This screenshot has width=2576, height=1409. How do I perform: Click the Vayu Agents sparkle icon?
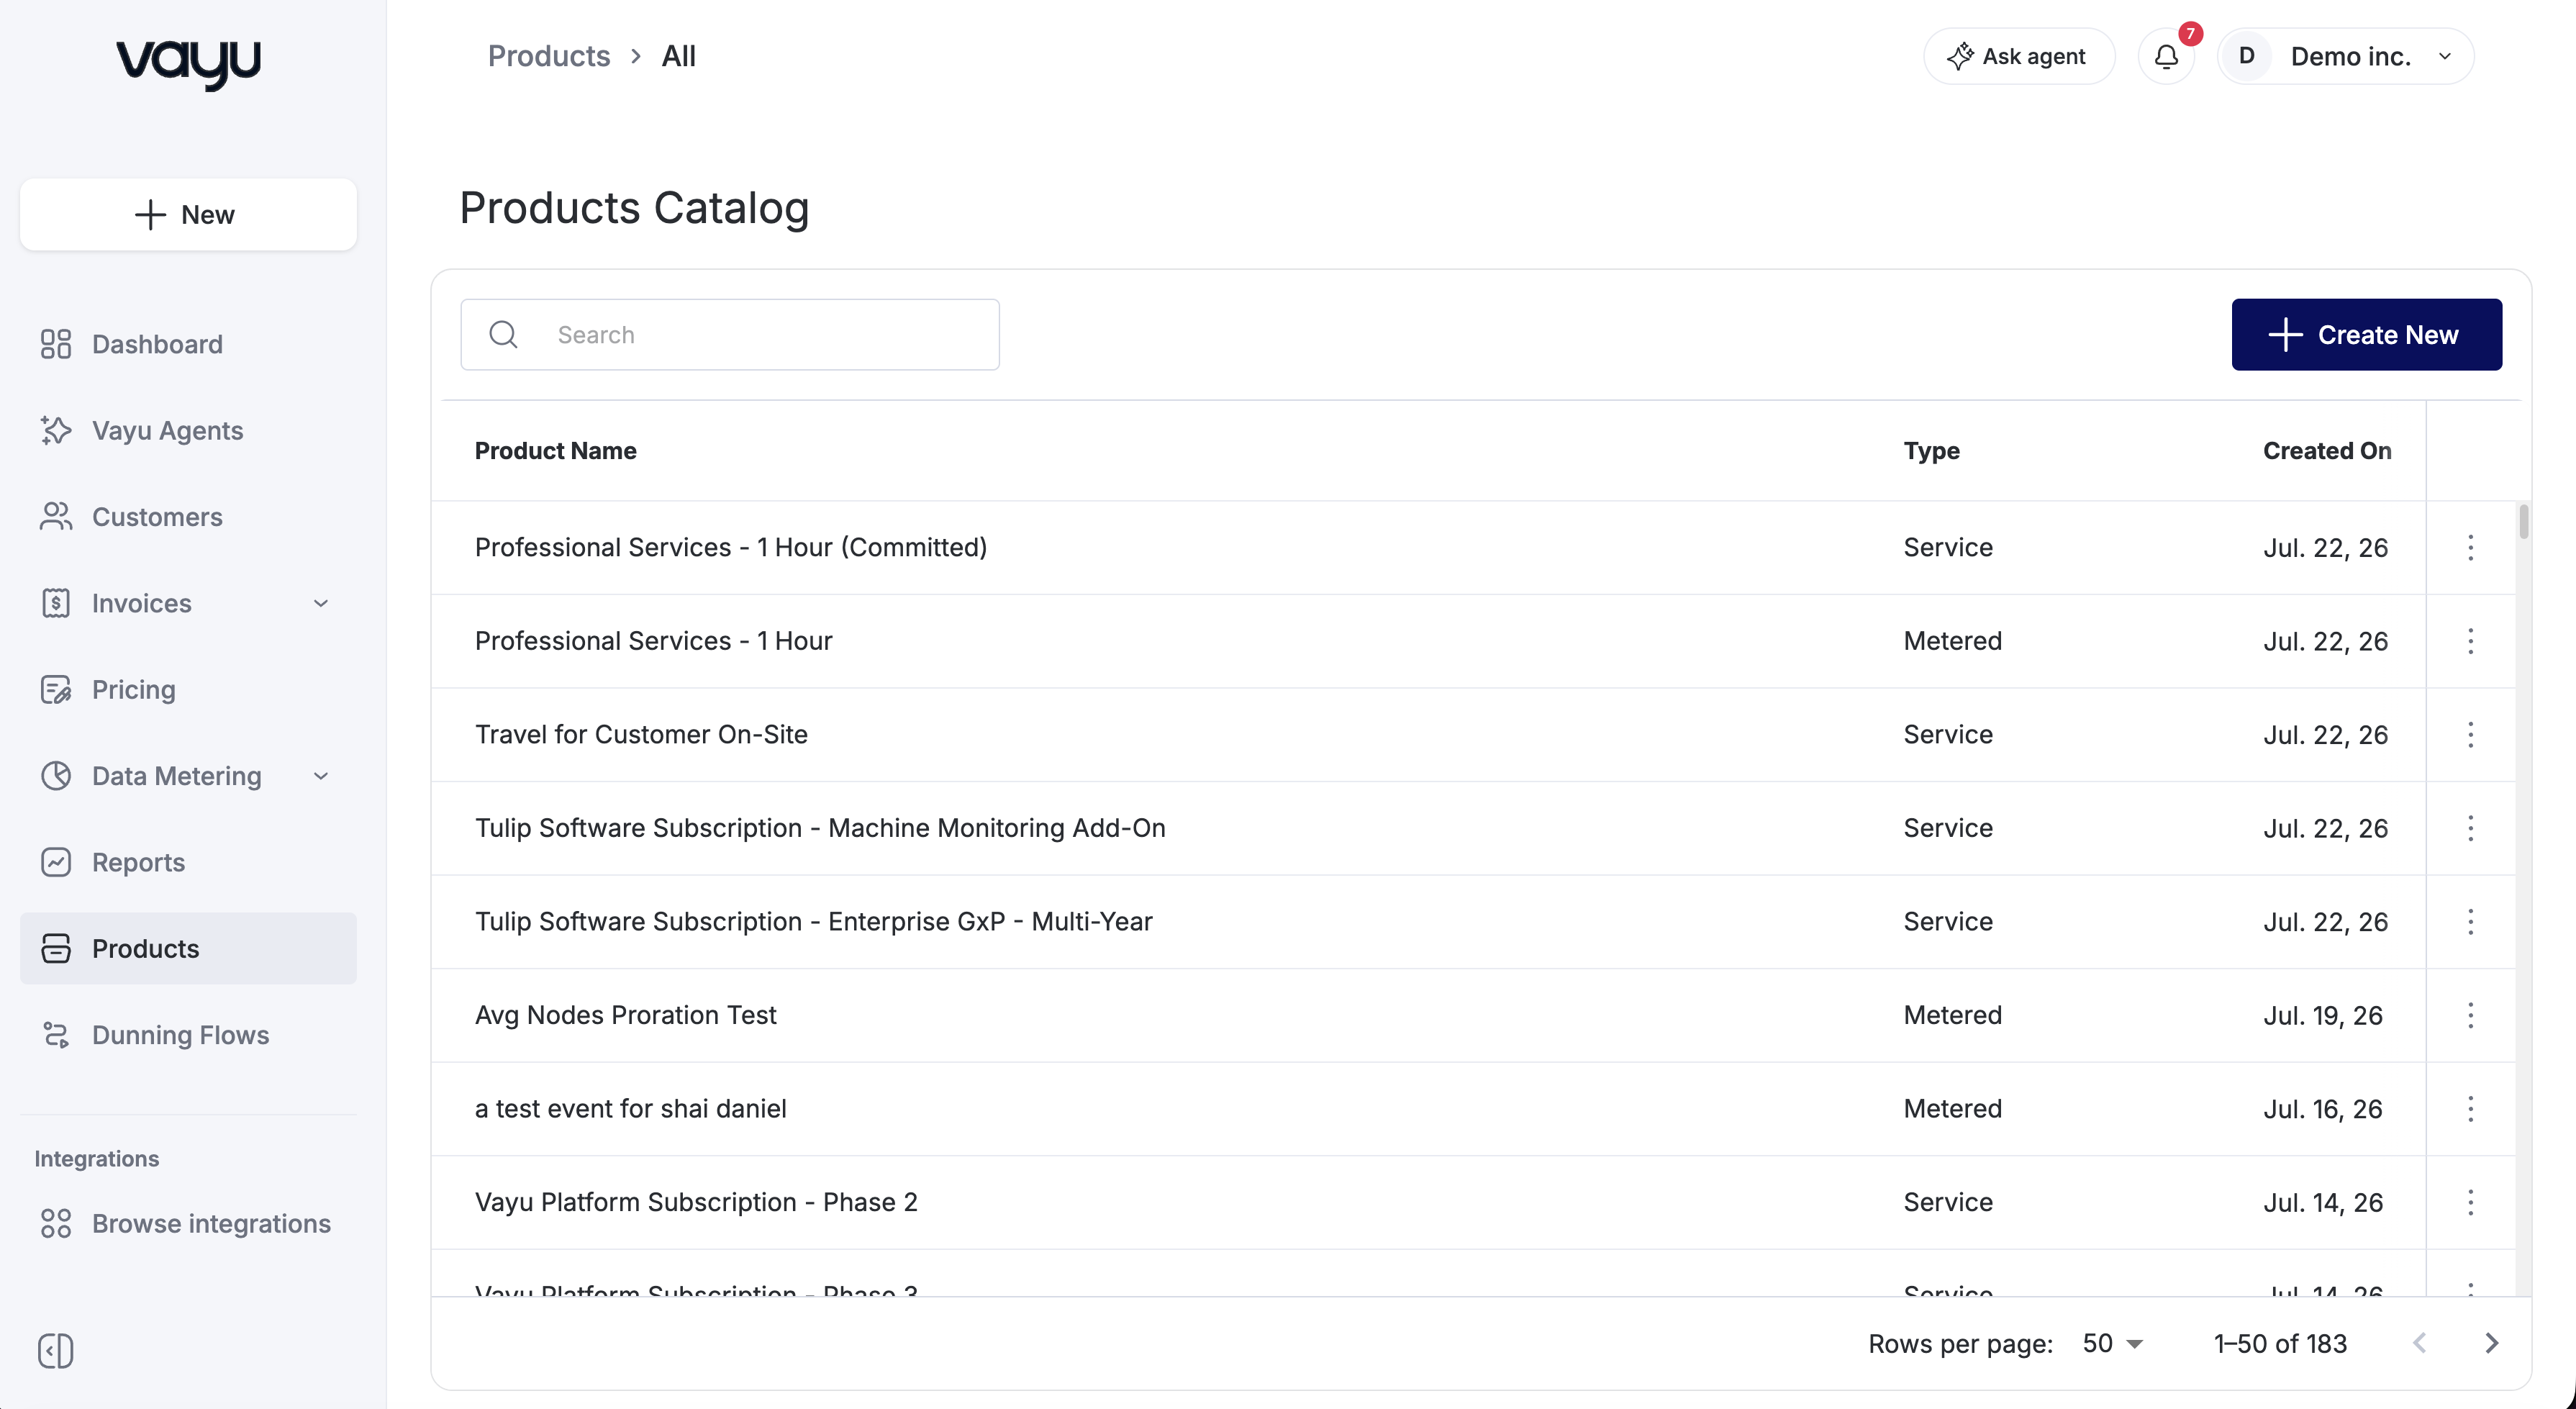56,430
